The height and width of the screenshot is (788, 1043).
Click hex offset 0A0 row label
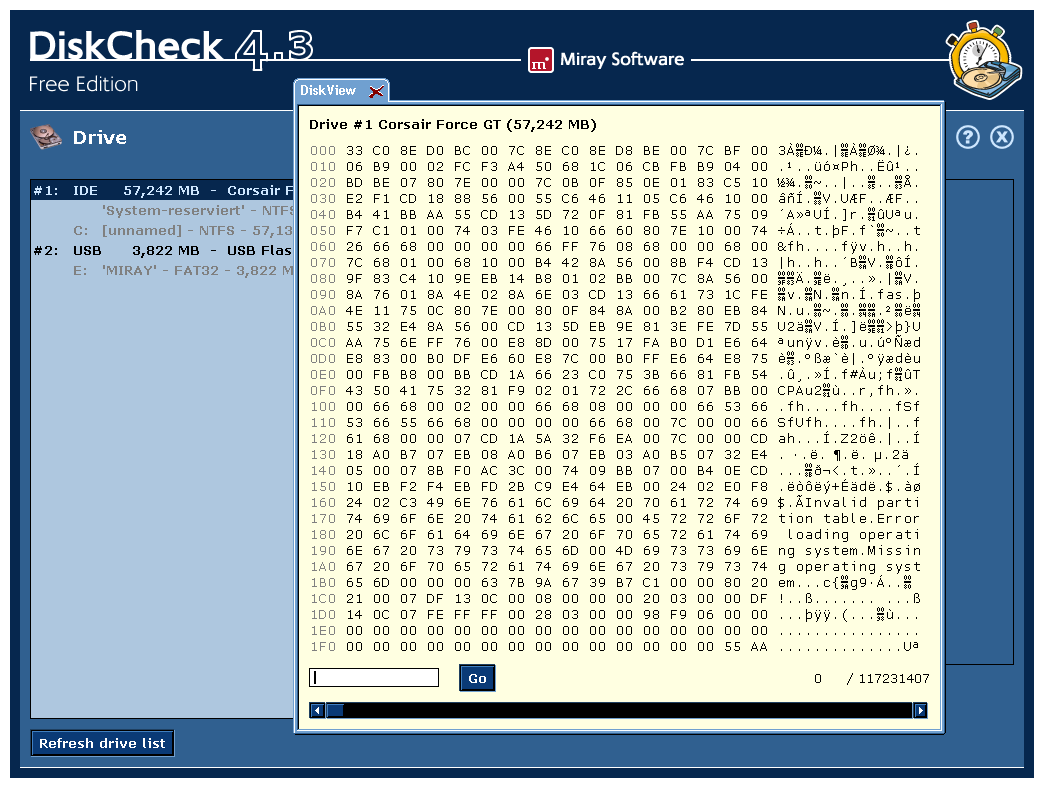pyautogui.click(x=323, y=311)
